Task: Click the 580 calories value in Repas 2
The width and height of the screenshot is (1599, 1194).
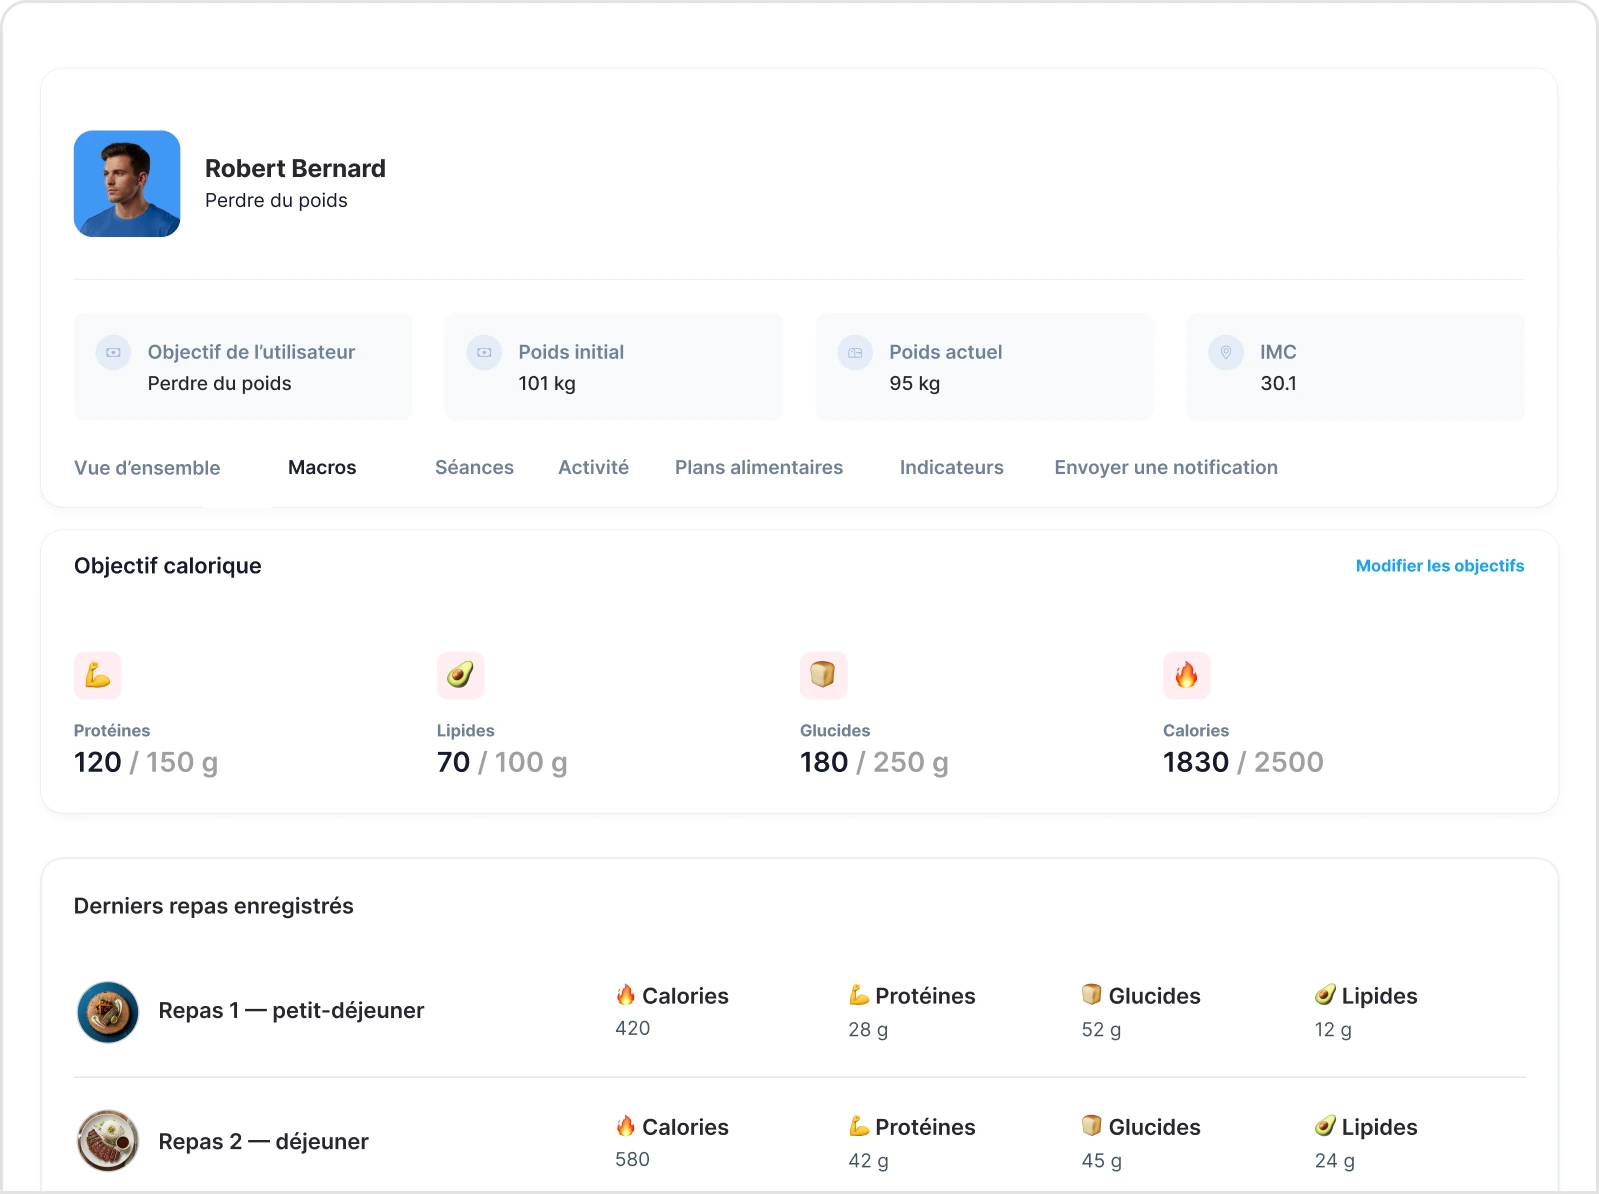Action: point(633,1159)
